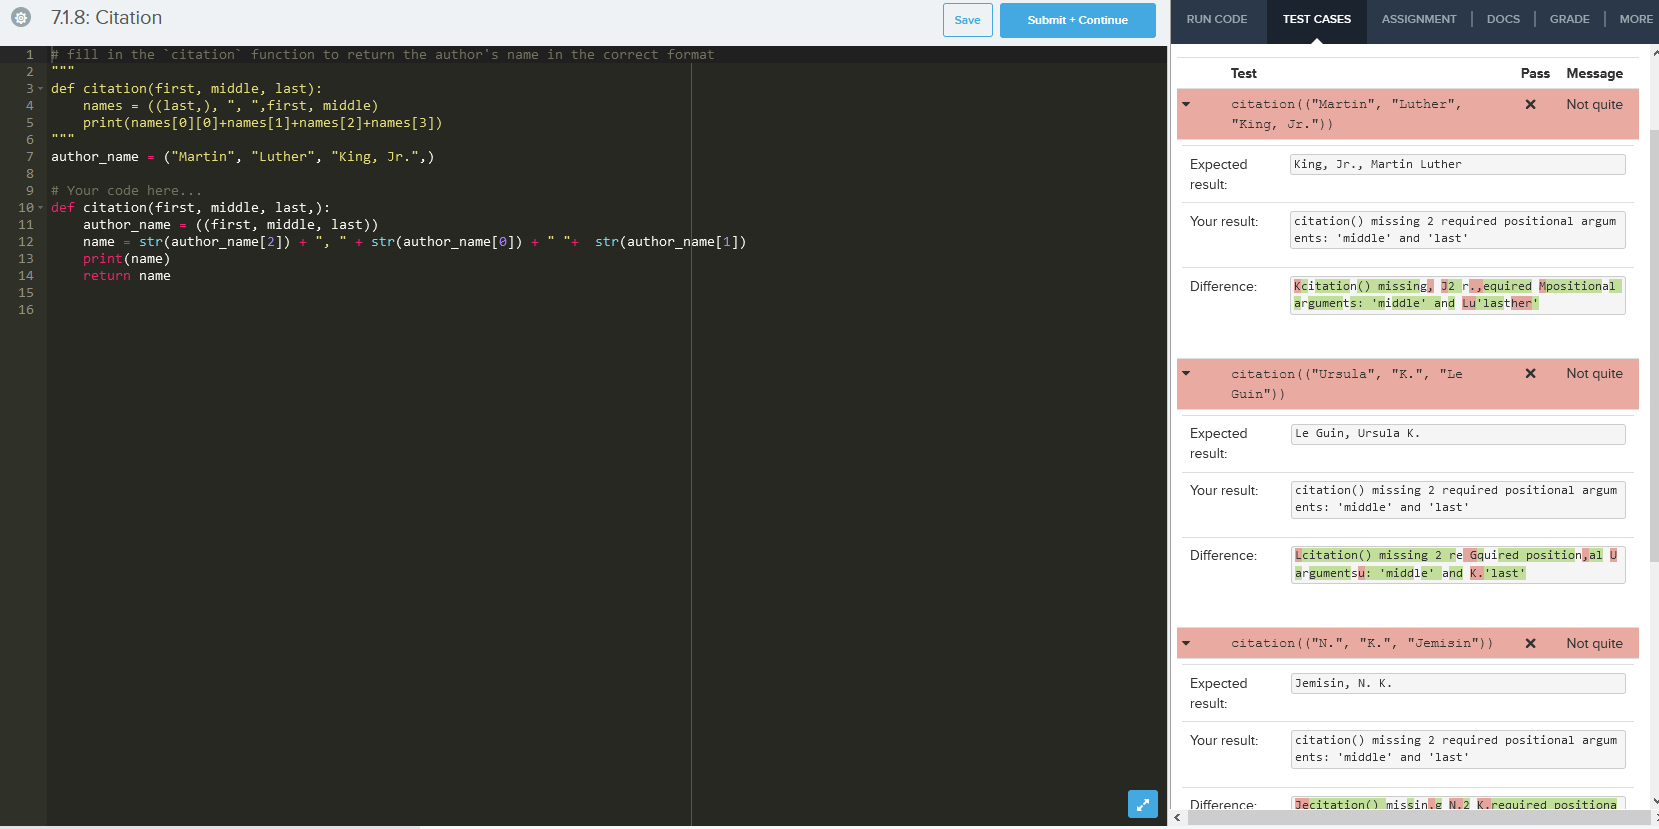The image size is (1659, 829).
Task: Go to the GRADE tab
Action: point(1569,19)
